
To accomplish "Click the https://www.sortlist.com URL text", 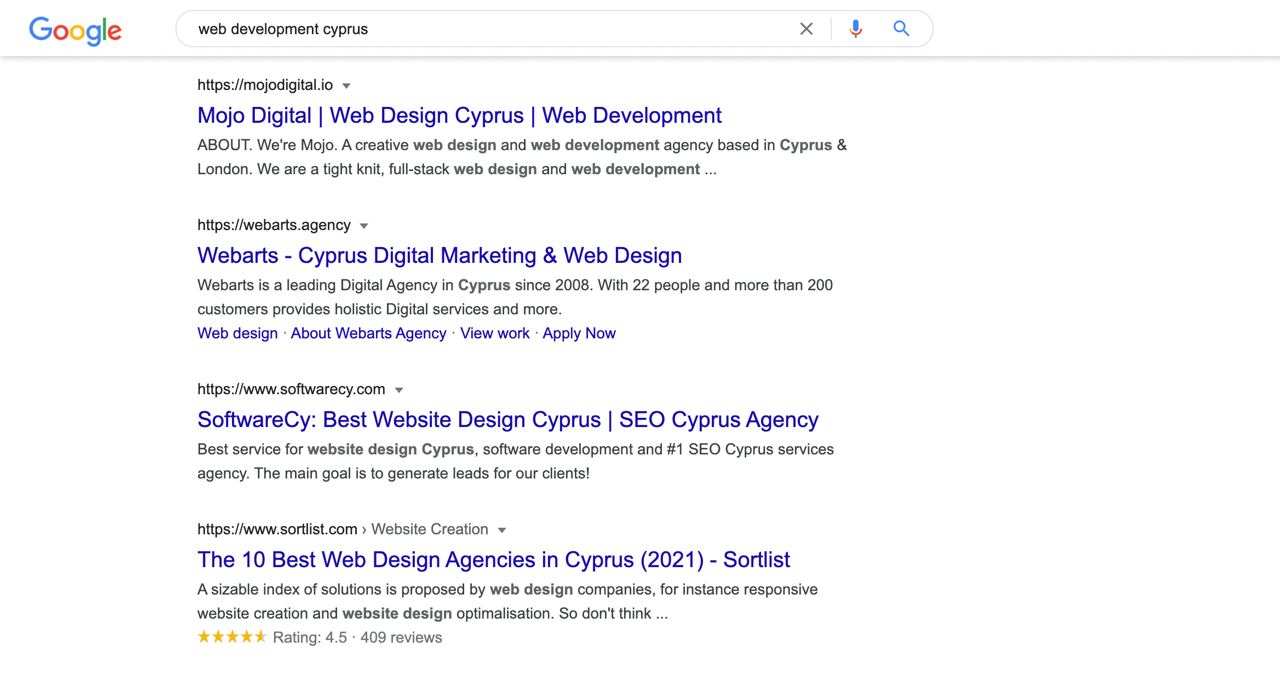I will click(x=277, y=529).
